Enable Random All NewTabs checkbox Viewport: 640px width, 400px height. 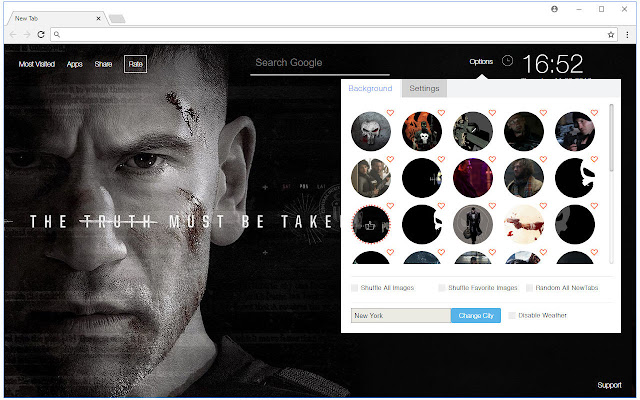click(529, 288)
